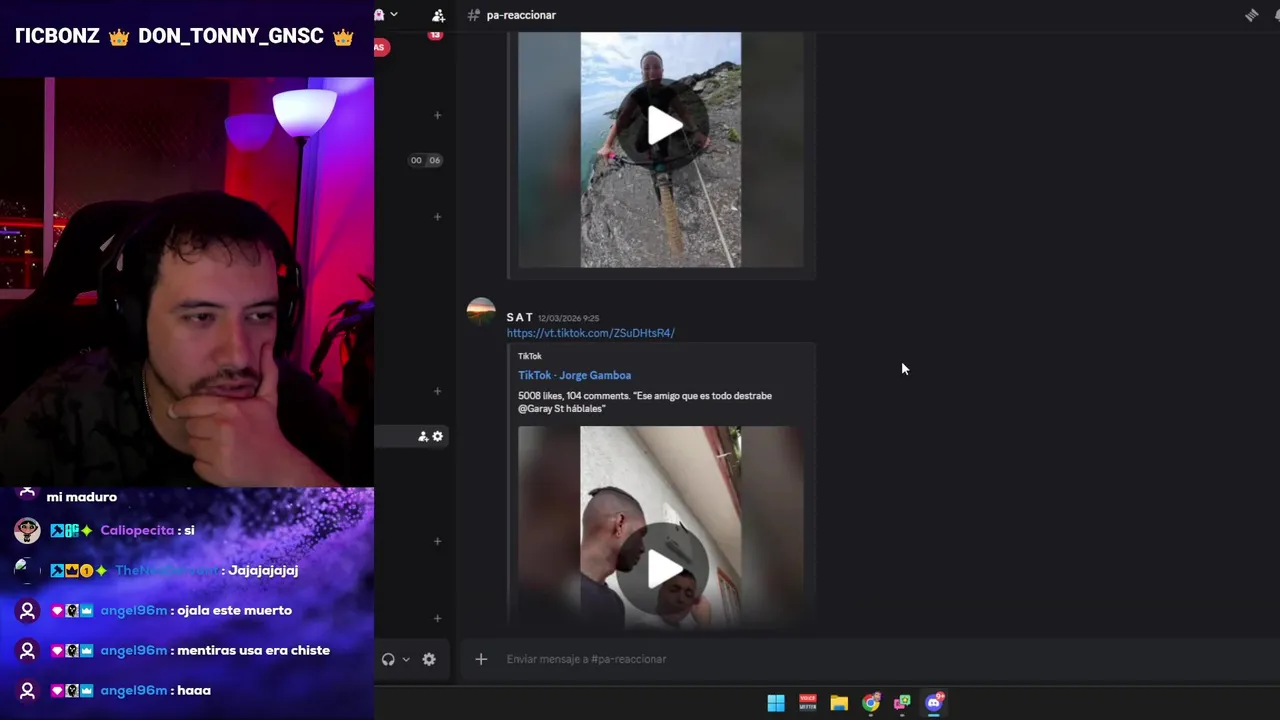1280x720 pixels.
Task: Click the create invite icon on selected channel
Action: [423, 436]
